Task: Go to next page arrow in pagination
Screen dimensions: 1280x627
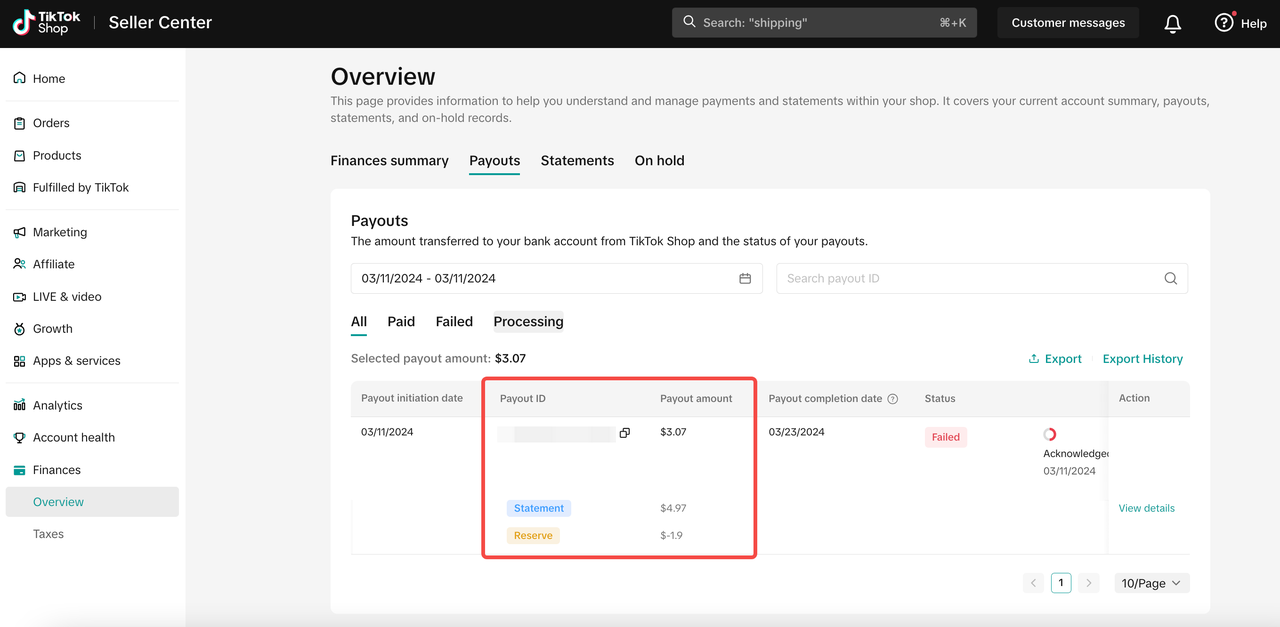Action: tap(1089, 583)
